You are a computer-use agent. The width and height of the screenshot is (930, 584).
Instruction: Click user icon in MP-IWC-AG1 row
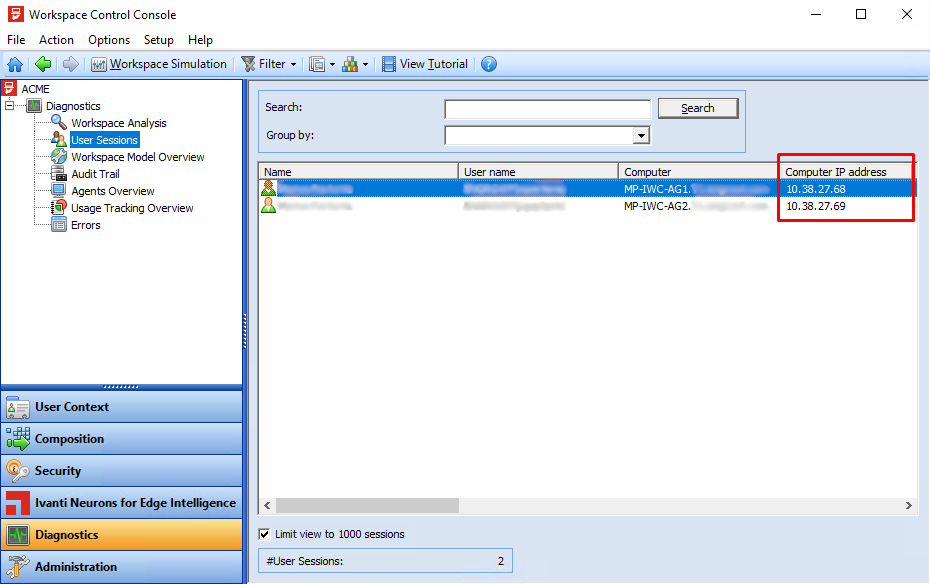tap(269, 189)
